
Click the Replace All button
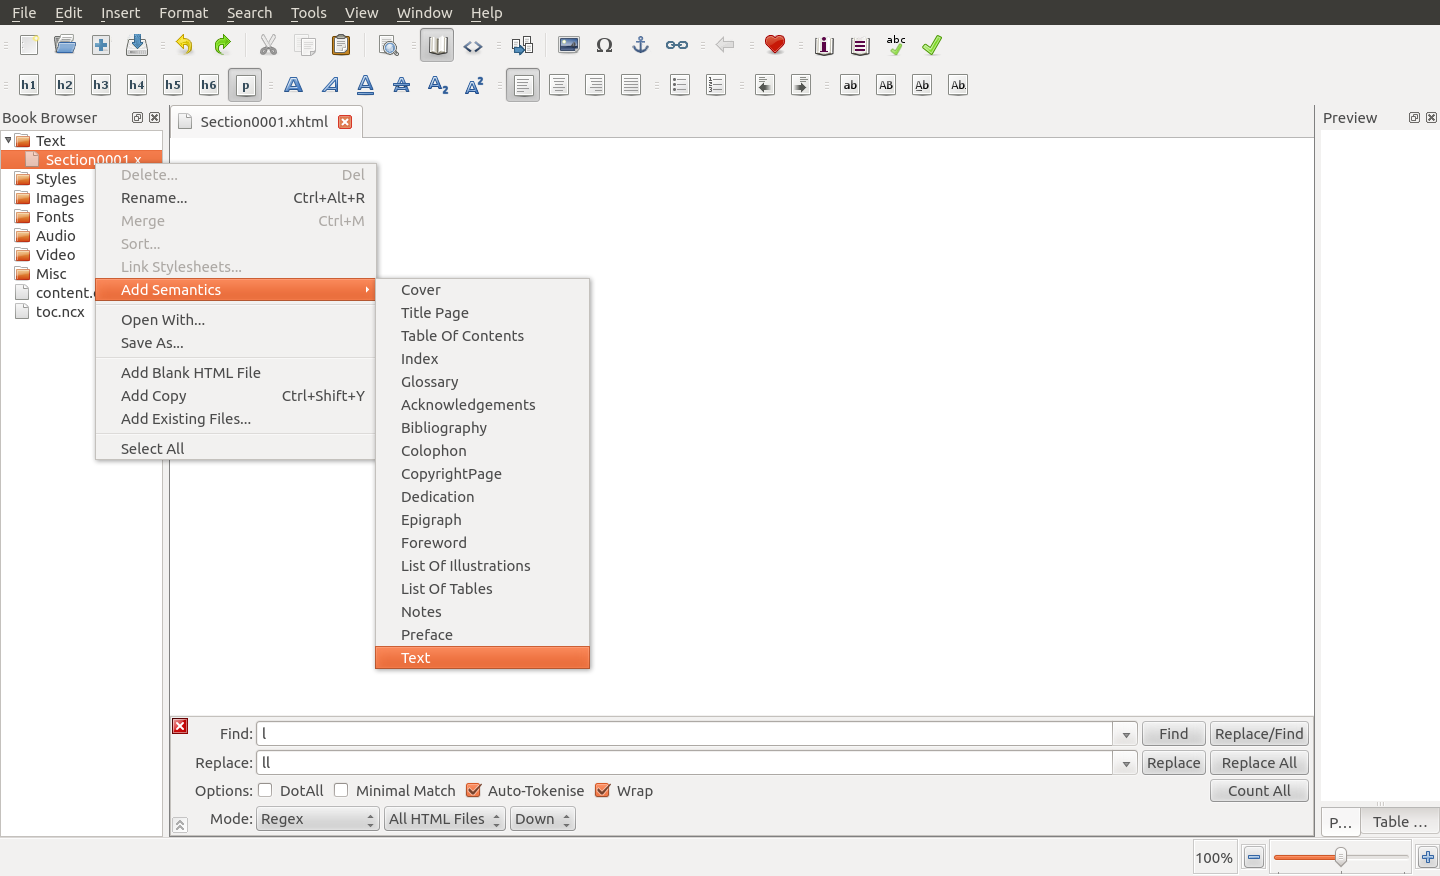1260,763
